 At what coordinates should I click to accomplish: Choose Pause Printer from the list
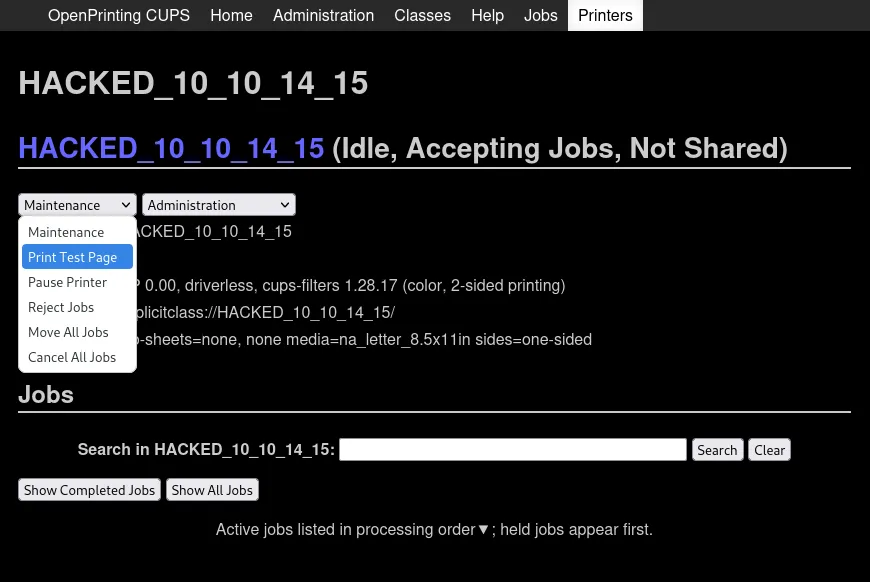pos(77,282)
